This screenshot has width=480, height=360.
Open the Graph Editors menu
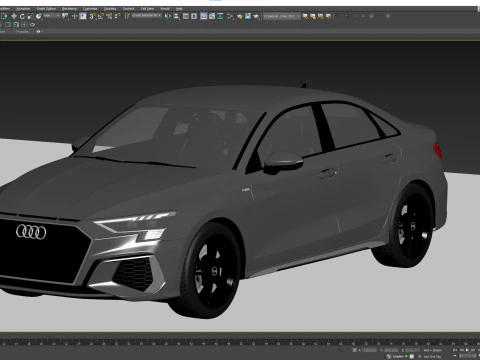point(46,9)
